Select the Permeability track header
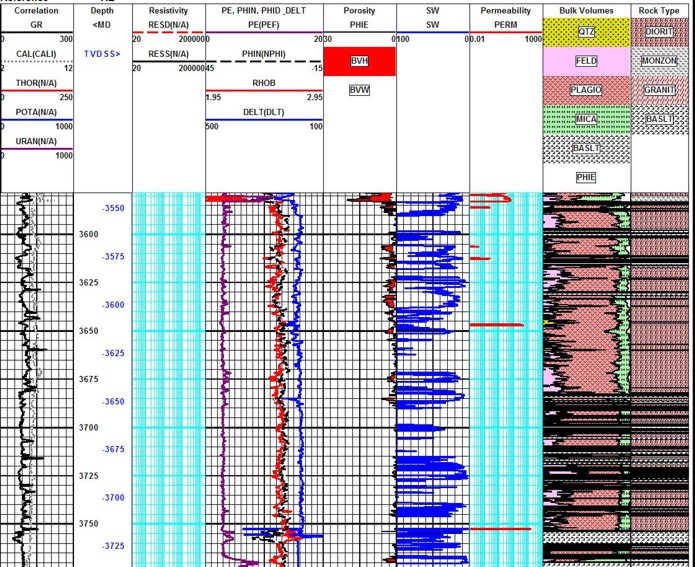Image resolution: width=695 pixels, height=567 pixels. pos(505,11)
